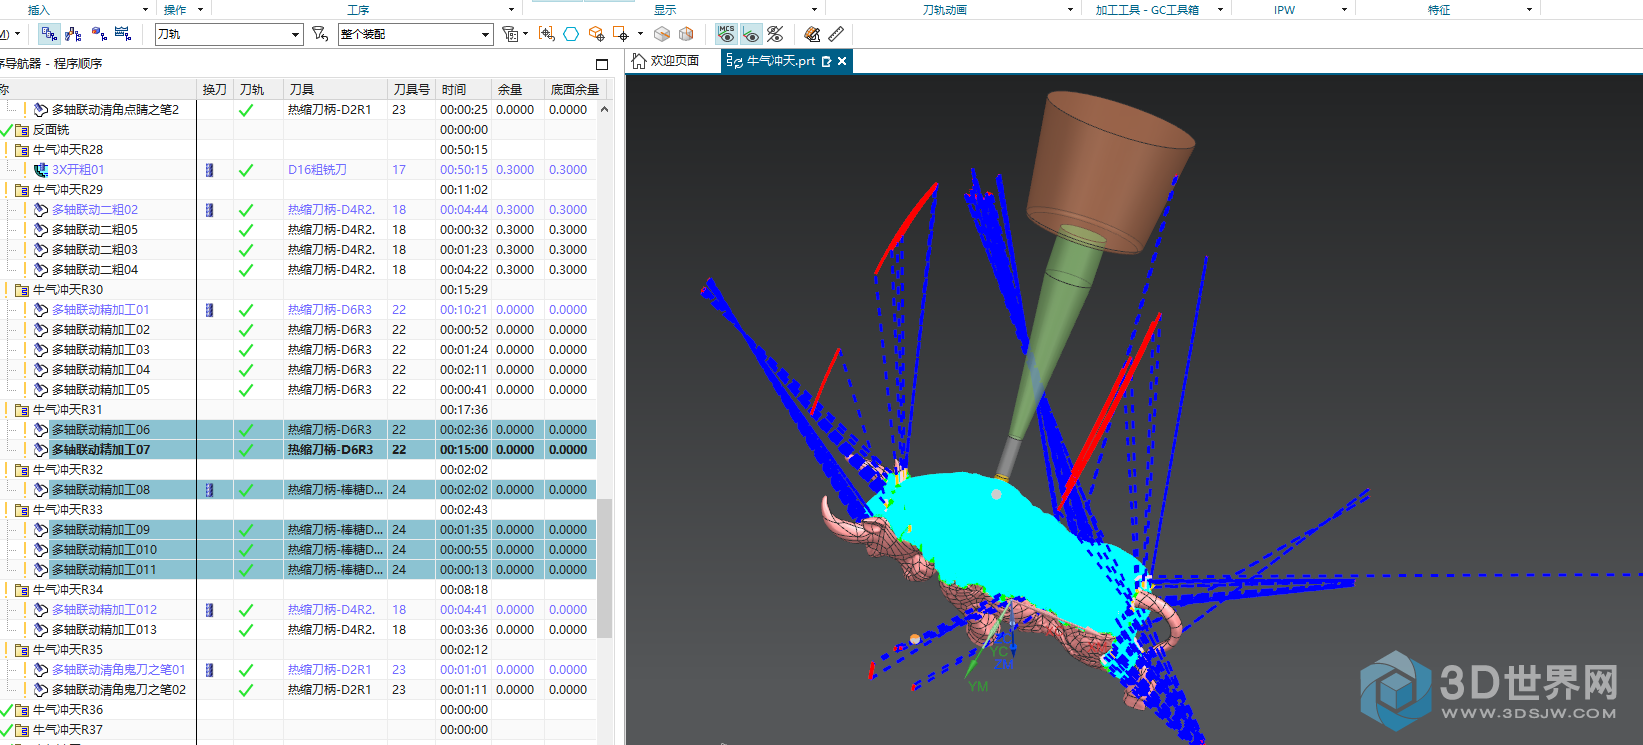Click the operation icon of 多轴联动精加工013
1643x745 pixels.
tap(41, 630)
